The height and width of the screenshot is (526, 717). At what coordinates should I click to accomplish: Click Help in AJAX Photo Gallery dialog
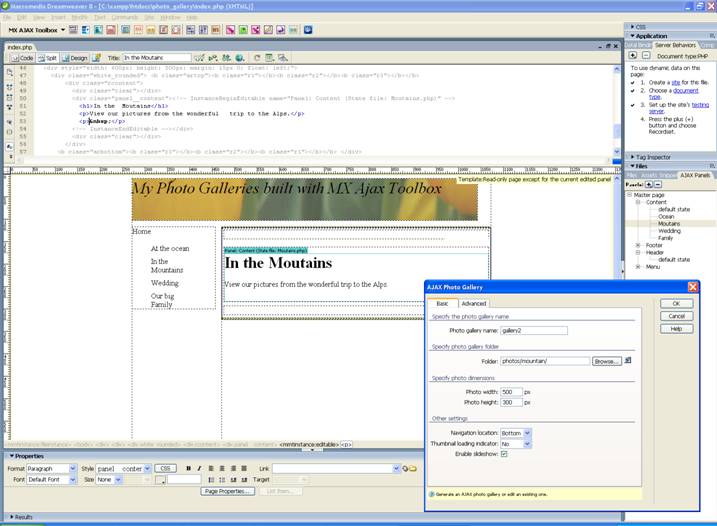click(x=676, y=328)
